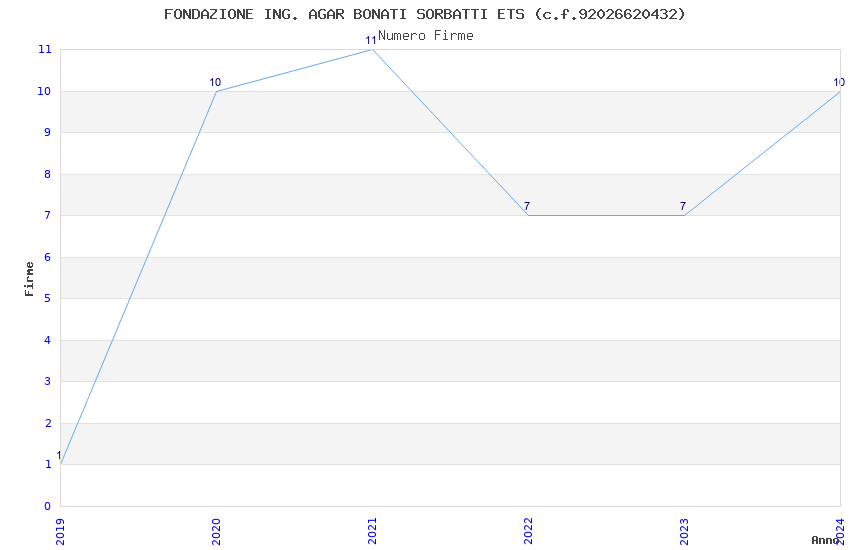Click y-axis tick value 7
The image size is (850, 550).
coord(48,216)
